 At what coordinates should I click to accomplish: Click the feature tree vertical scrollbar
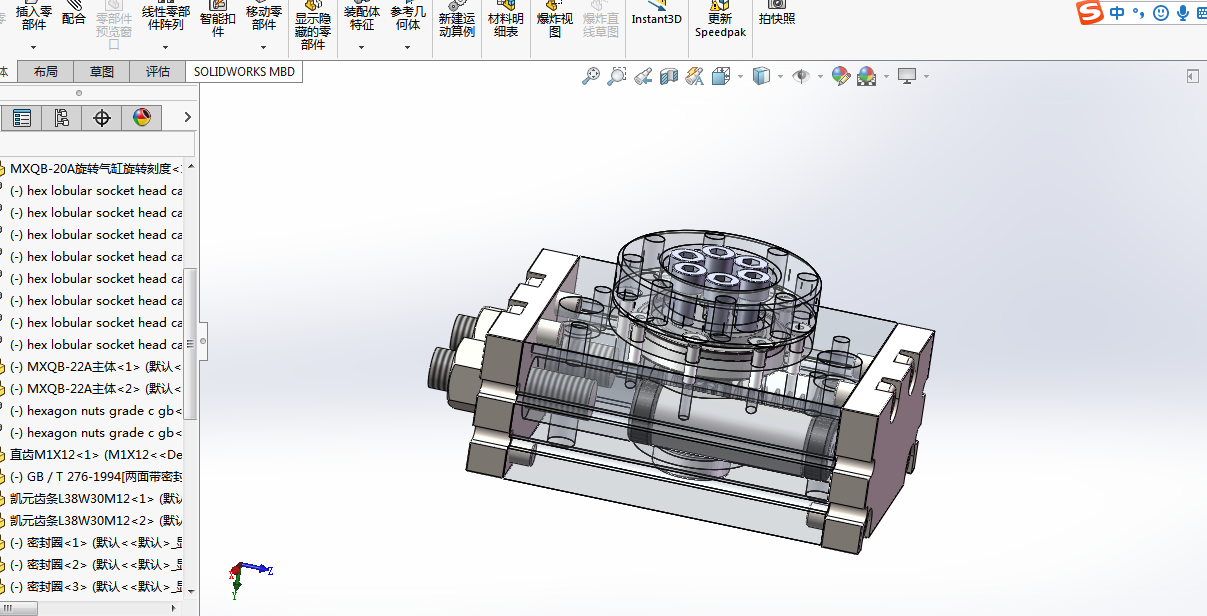click(x=191, y=343)
